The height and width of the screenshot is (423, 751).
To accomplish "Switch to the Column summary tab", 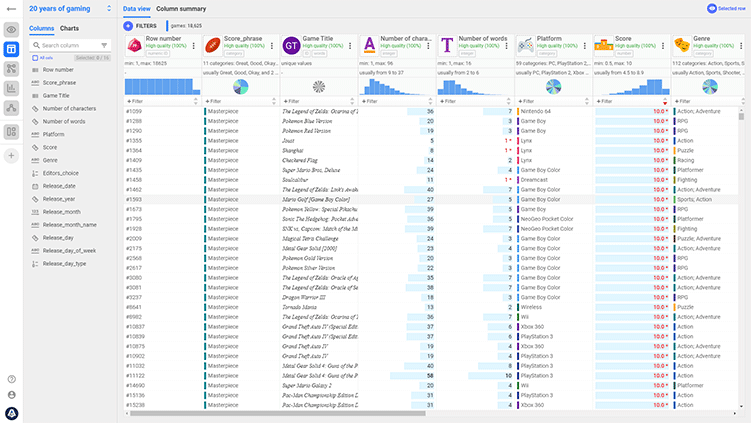I will point(181,9).
